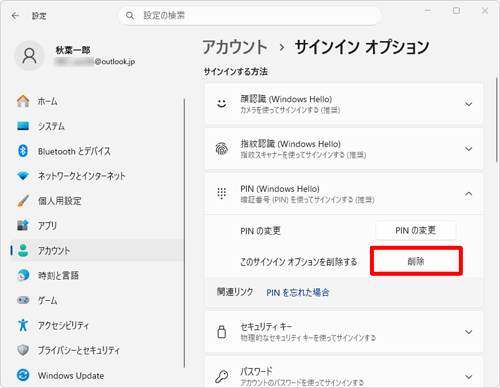The height and width of the screenshot is (388, 500).
Task: Expand the セキュリティ キー chevron
Action: coord(469,332)
